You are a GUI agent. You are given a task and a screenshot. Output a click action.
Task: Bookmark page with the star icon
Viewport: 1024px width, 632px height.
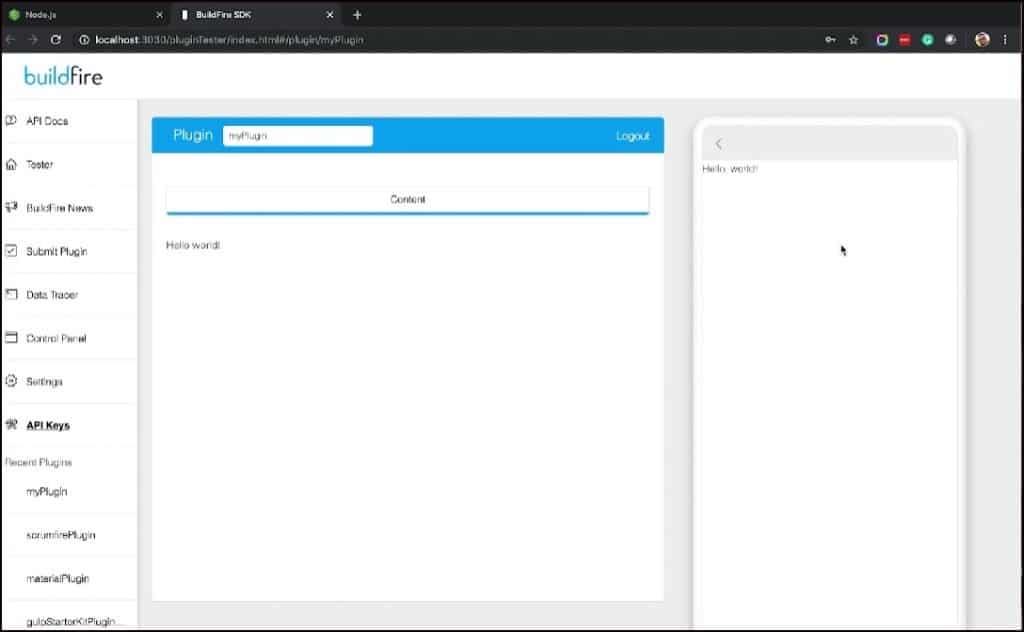click(853, 40)
